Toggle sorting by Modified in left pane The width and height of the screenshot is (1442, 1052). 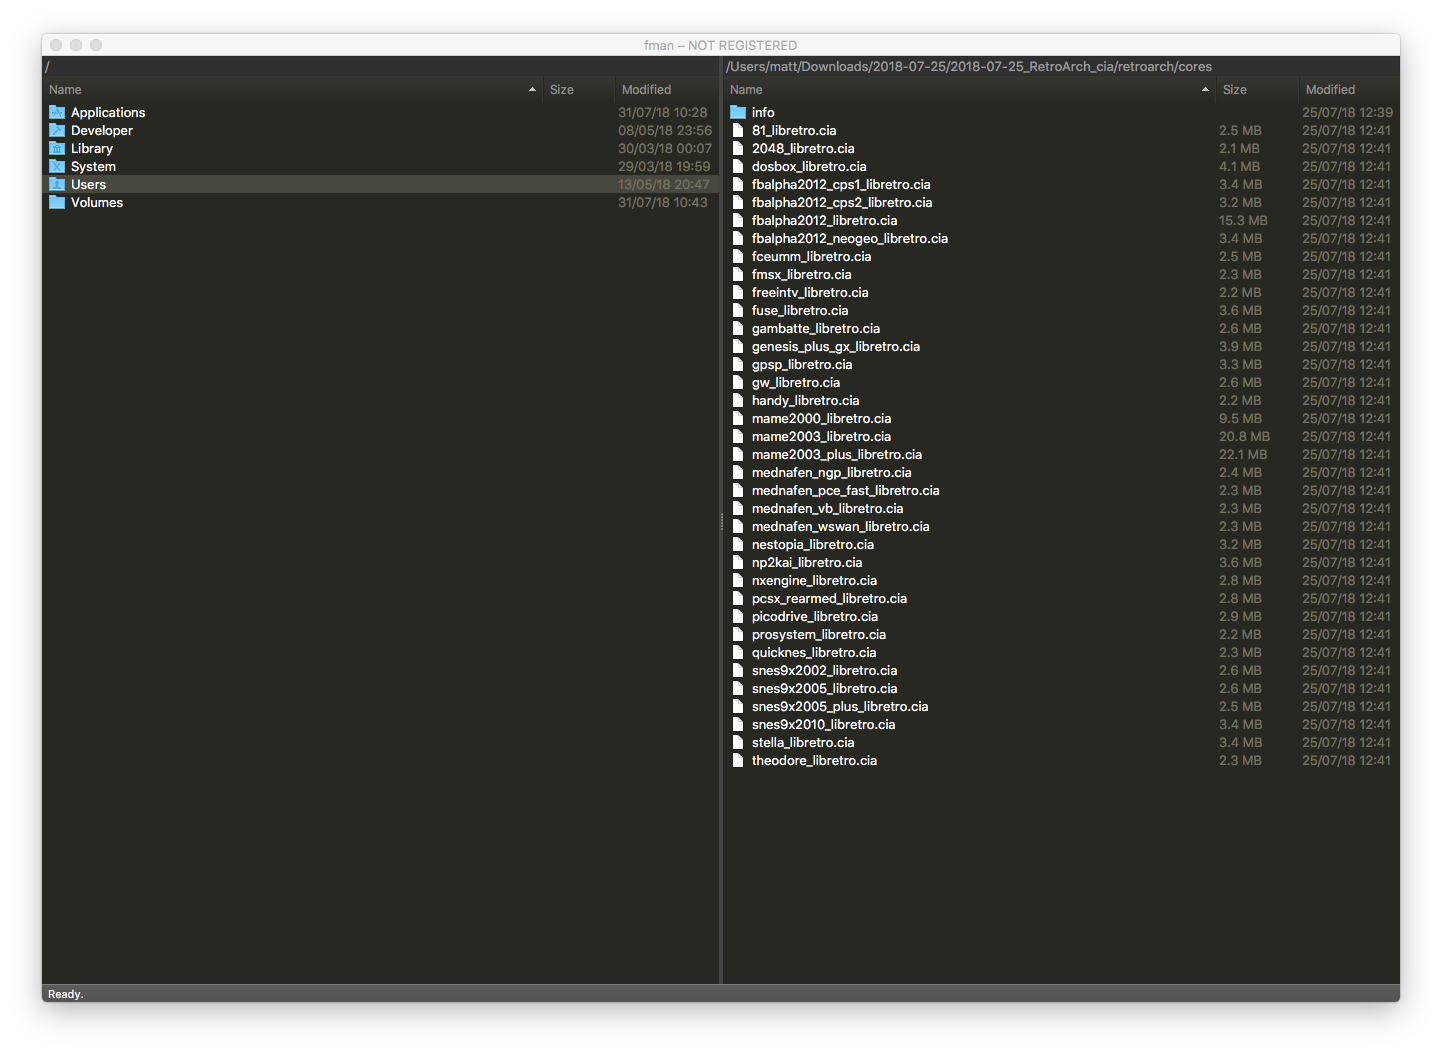tap(645, 89)
